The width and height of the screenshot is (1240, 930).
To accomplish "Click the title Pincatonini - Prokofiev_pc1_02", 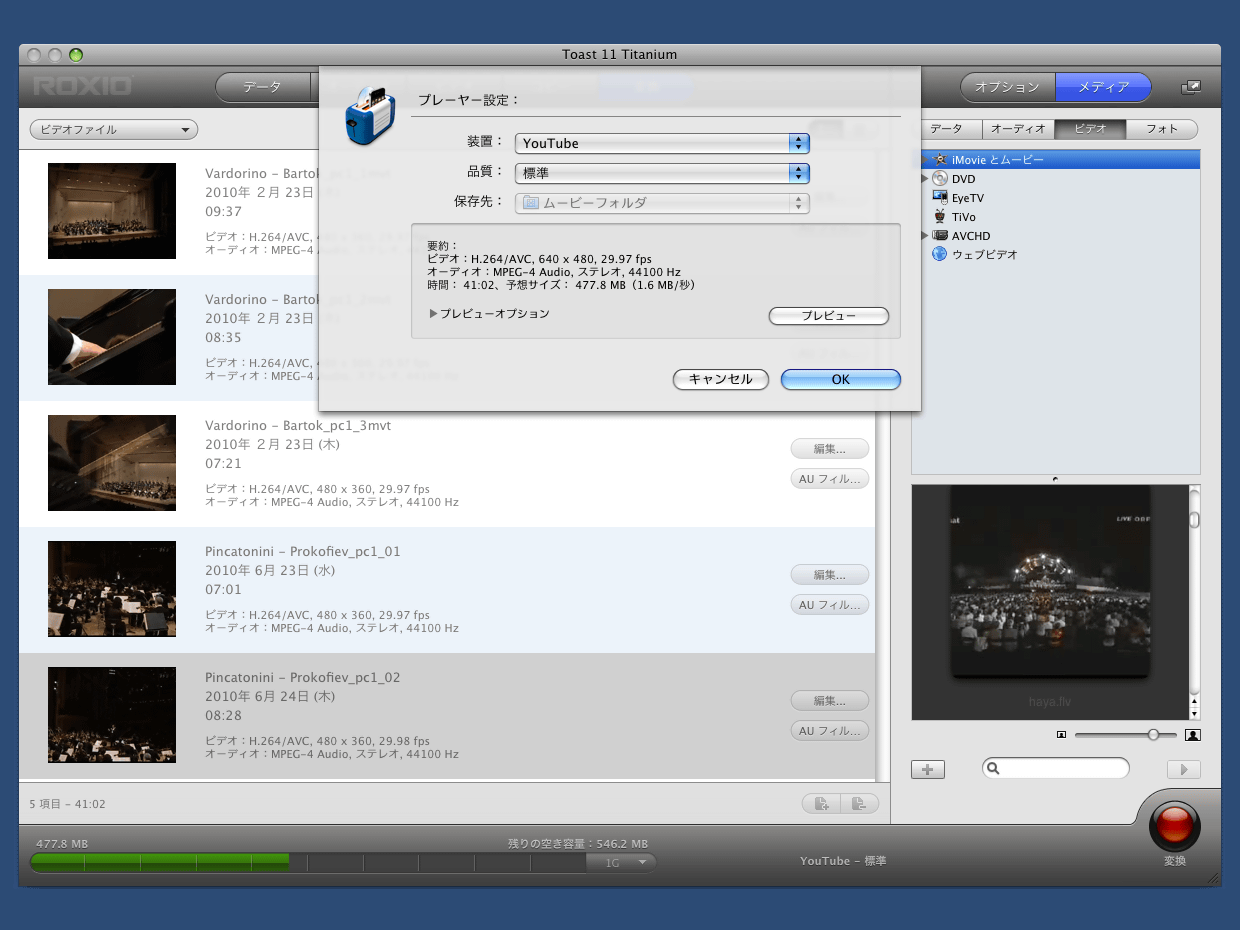I will pyautogui.click(x=303, y=678).
